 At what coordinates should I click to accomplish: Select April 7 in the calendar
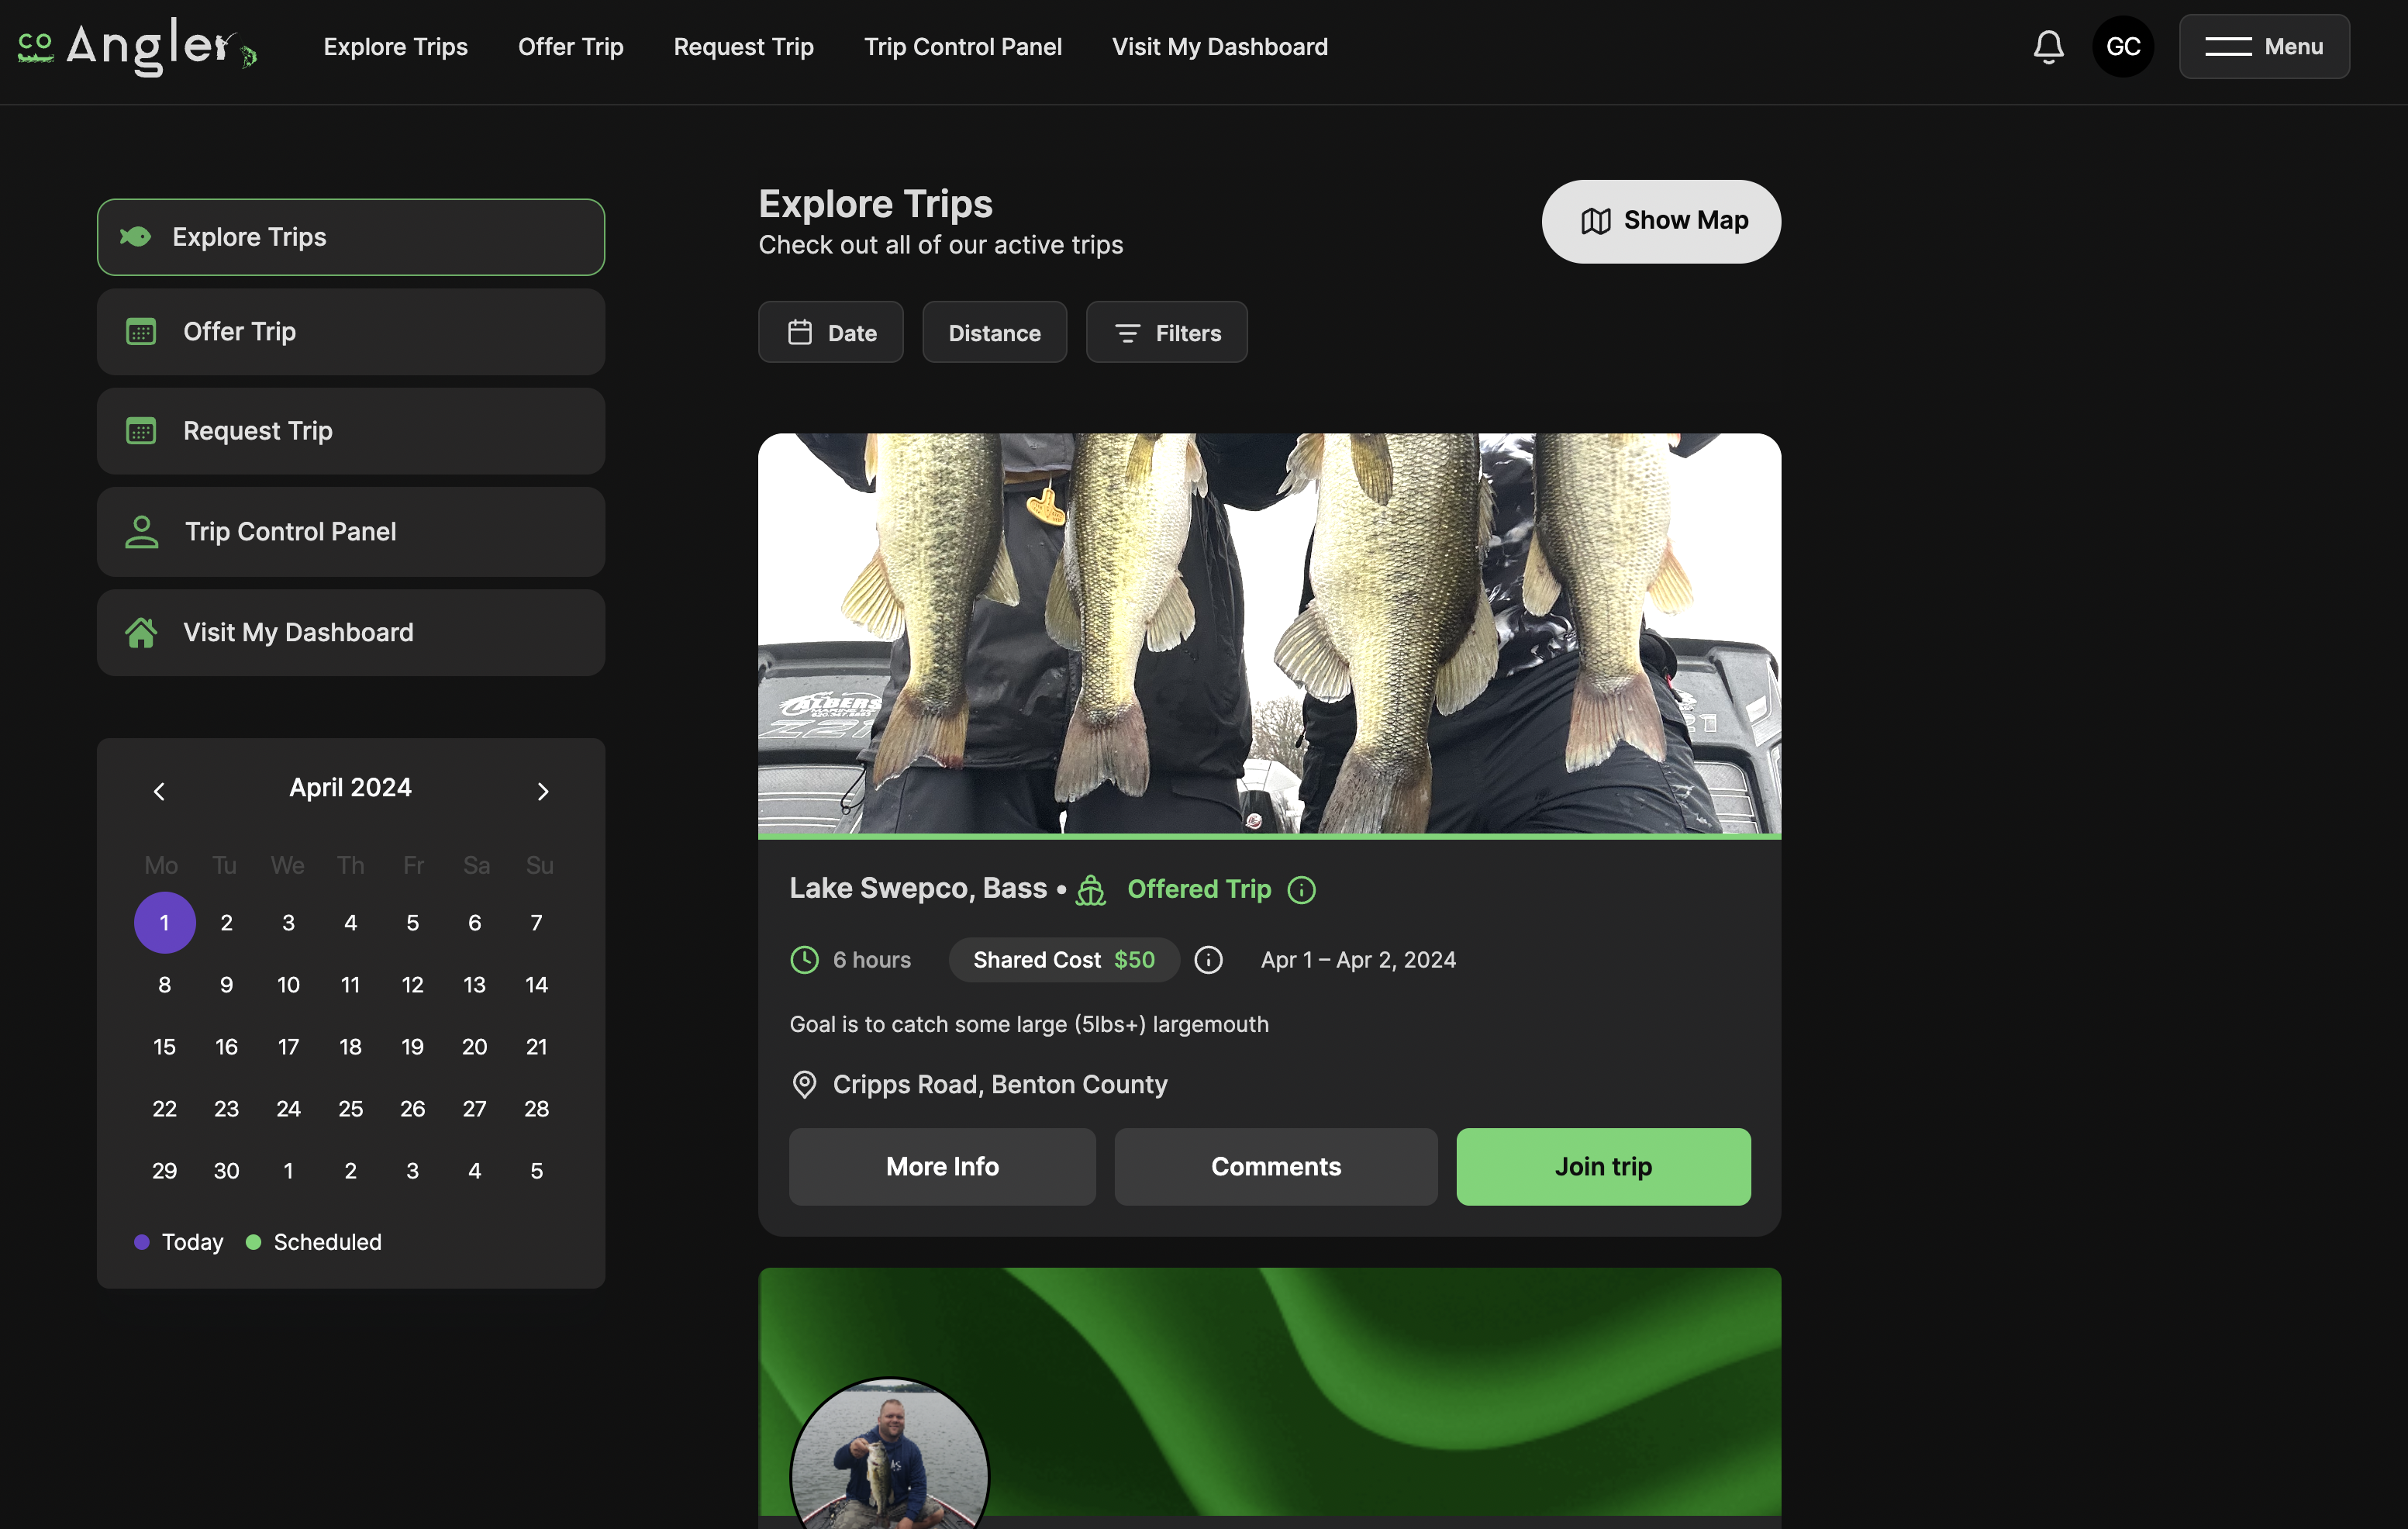pyautogui.click(x=537, y=922)
